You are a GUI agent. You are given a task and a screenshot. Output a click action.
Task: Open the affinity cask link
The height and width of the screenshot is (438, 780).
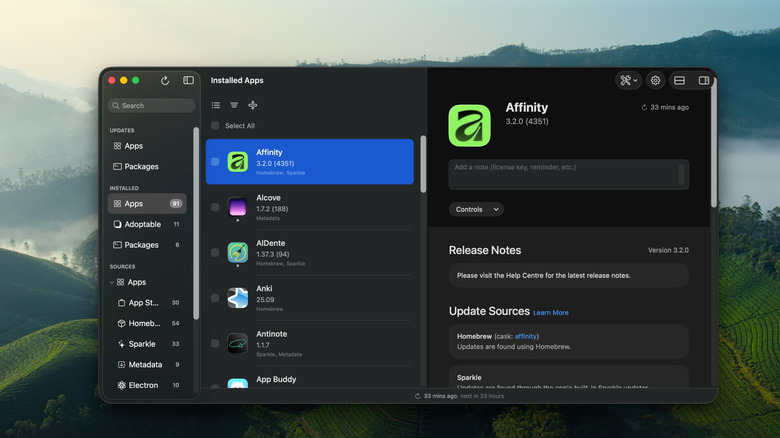click(525, 336)
